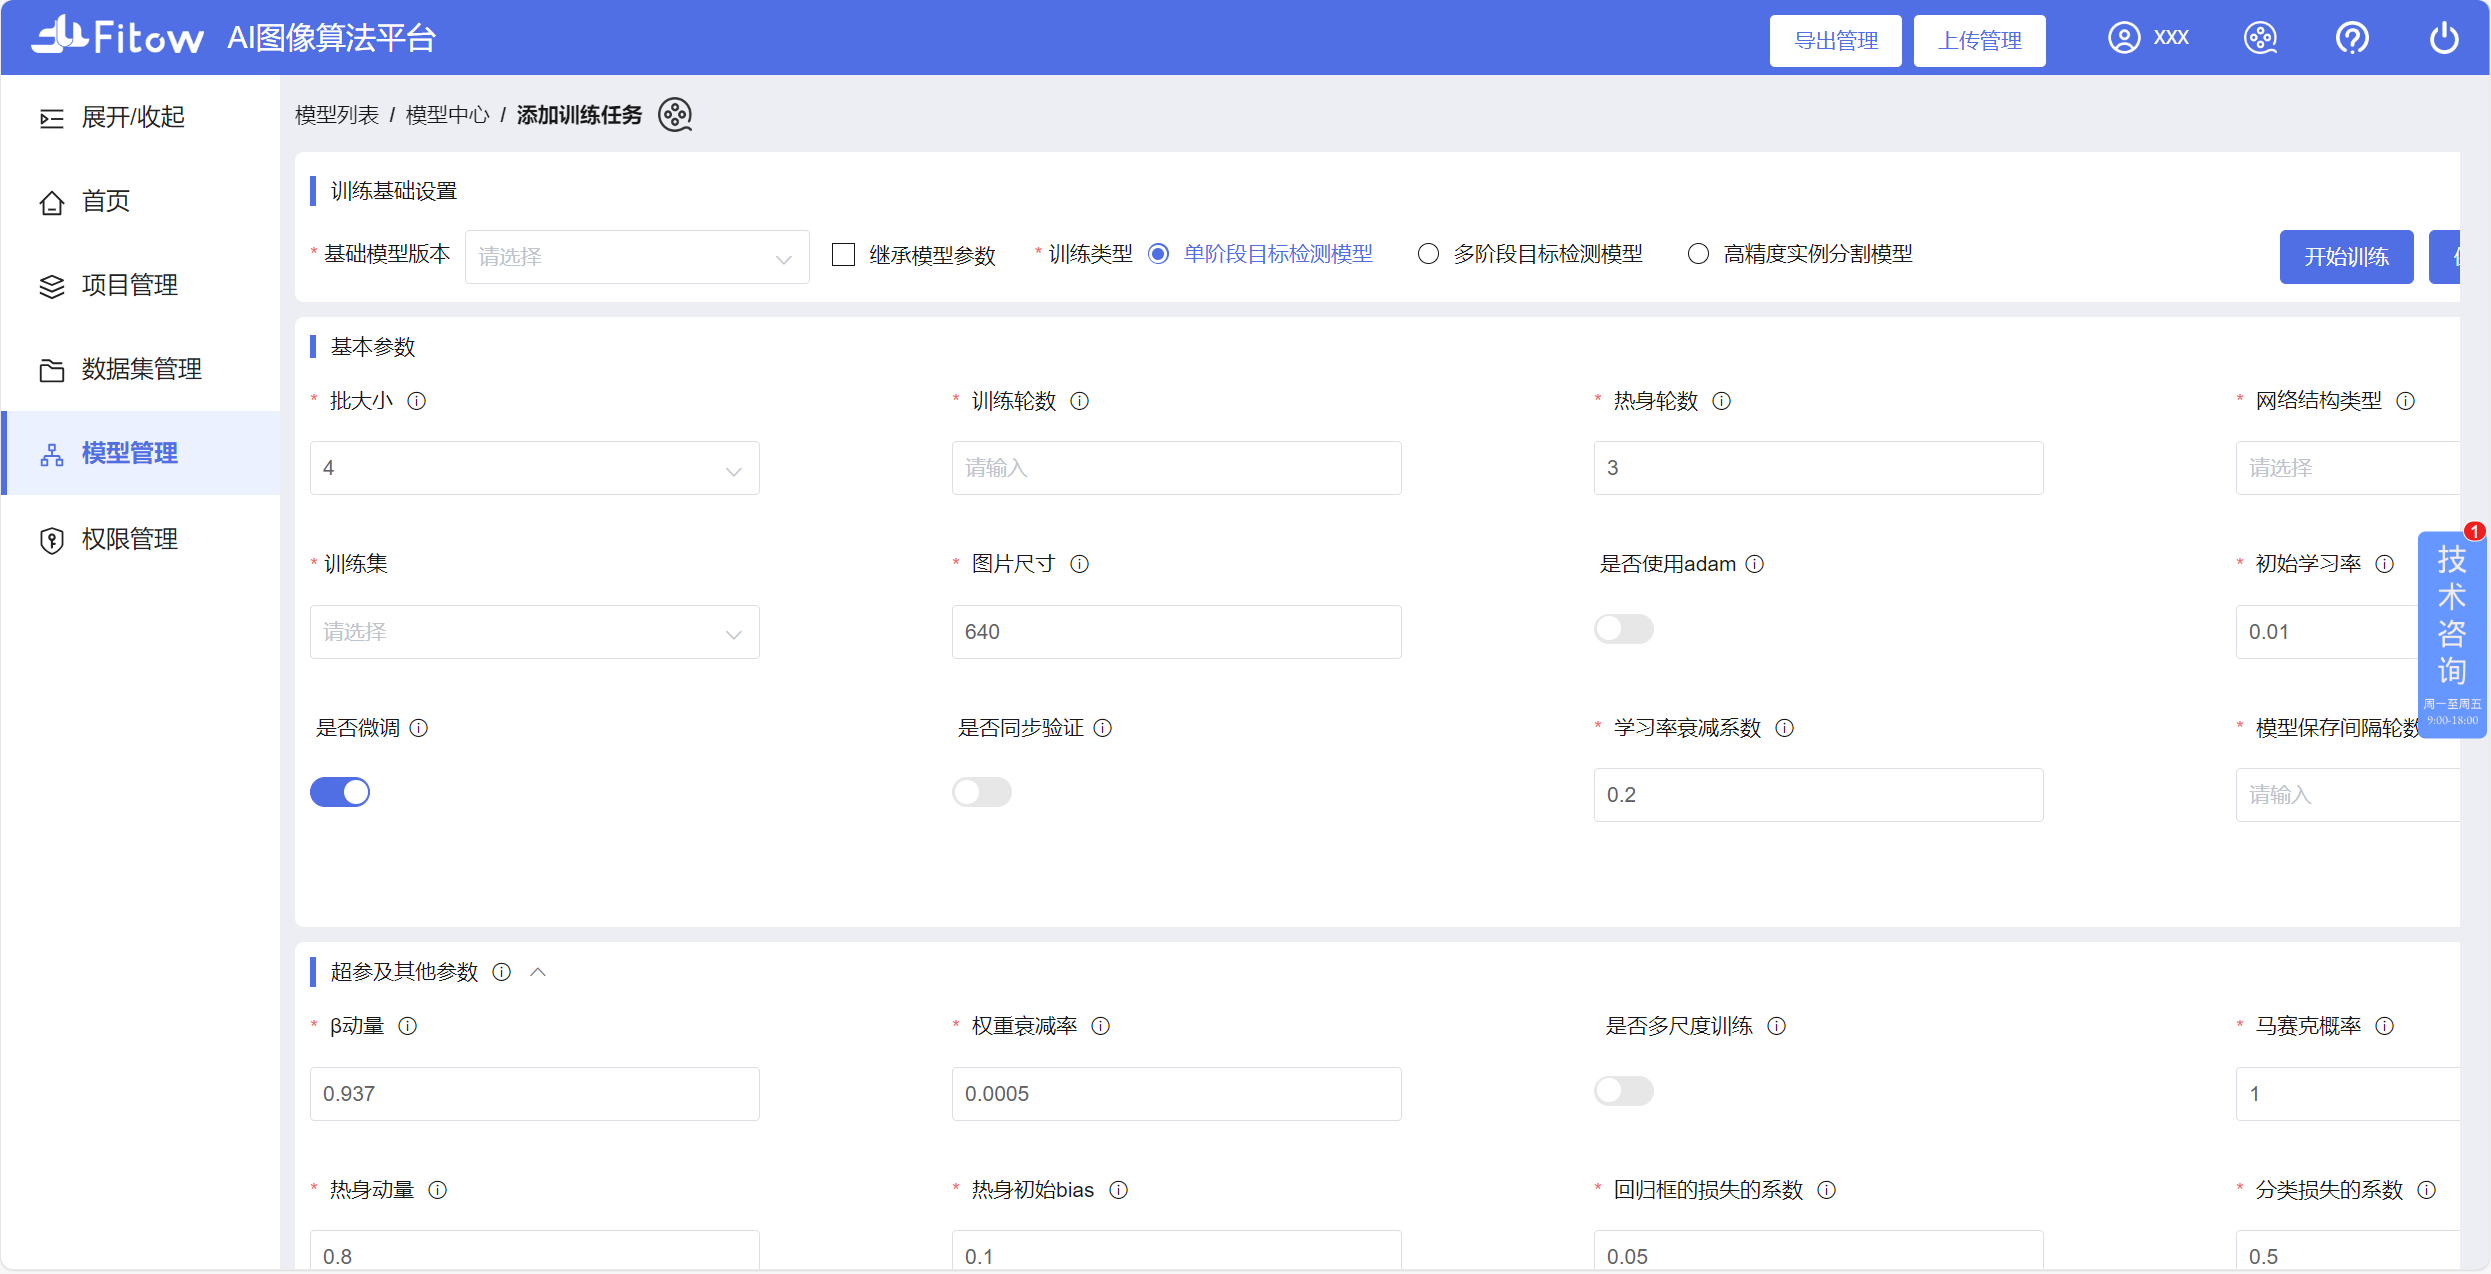Show info tooltip for 批大小
The width and height of the screenshot is (2491, 1274).
(x=417, y=401)
